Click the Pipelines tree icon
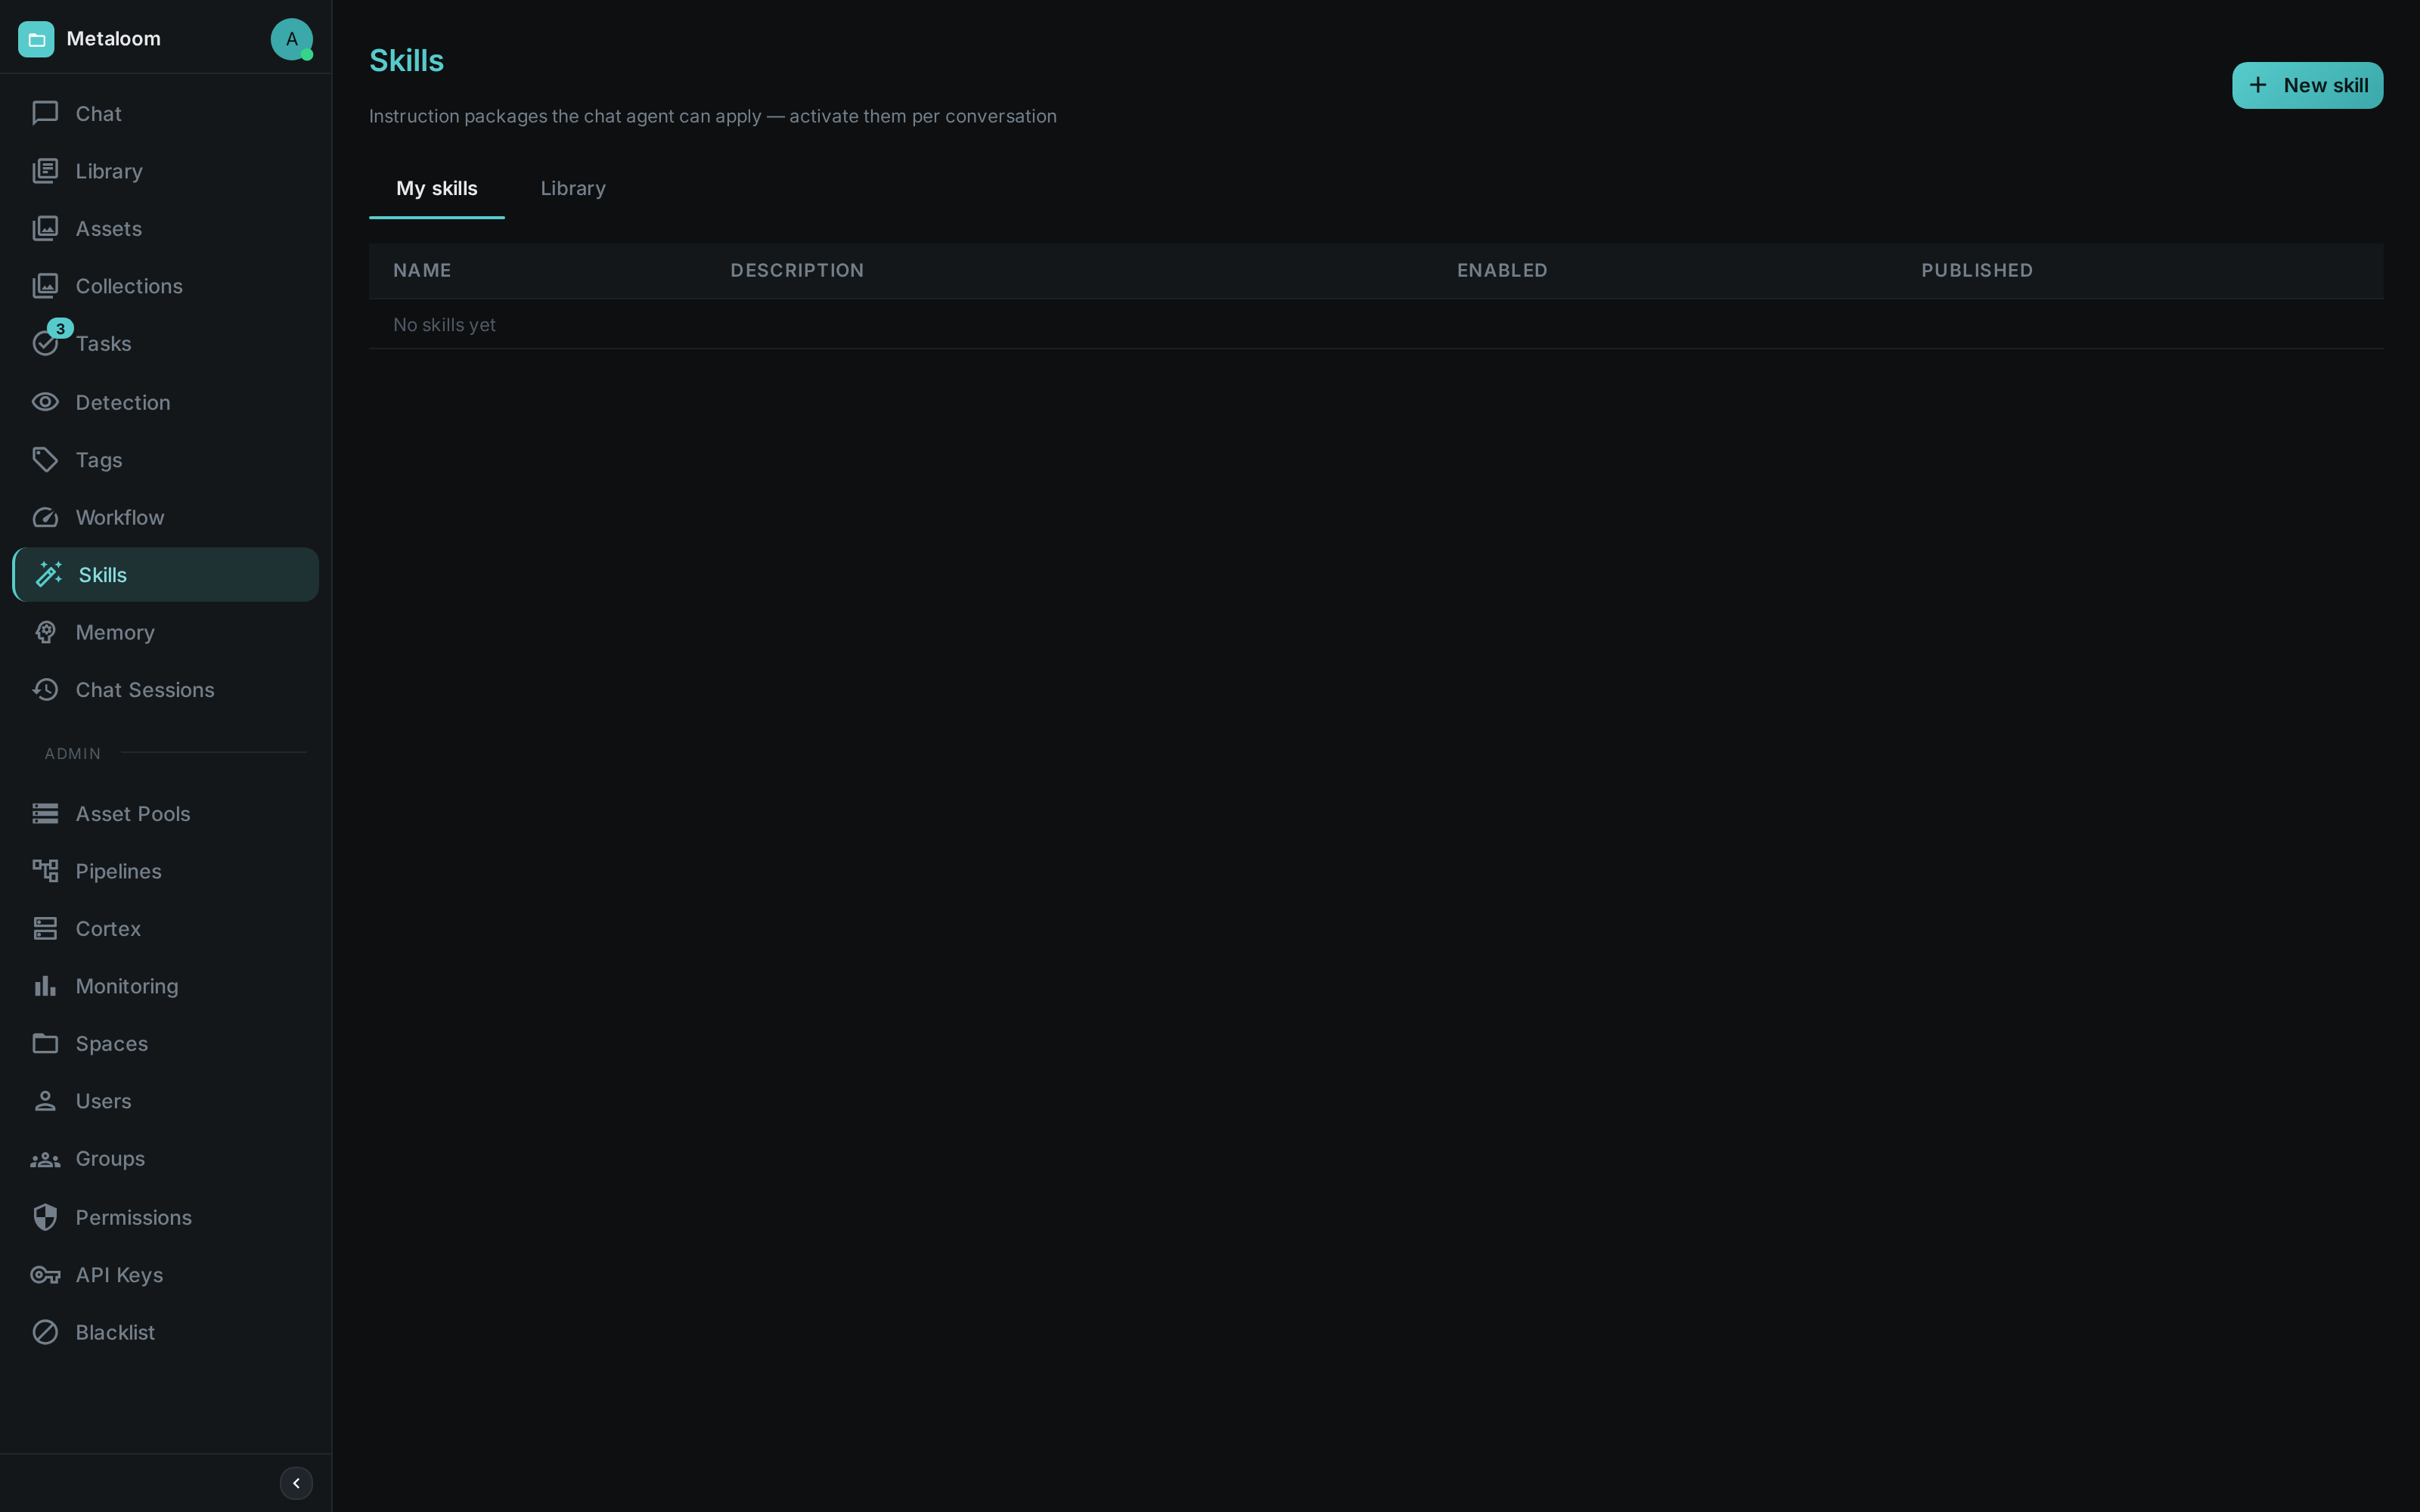This screenshot has height=1512, width=2420. 45,871
